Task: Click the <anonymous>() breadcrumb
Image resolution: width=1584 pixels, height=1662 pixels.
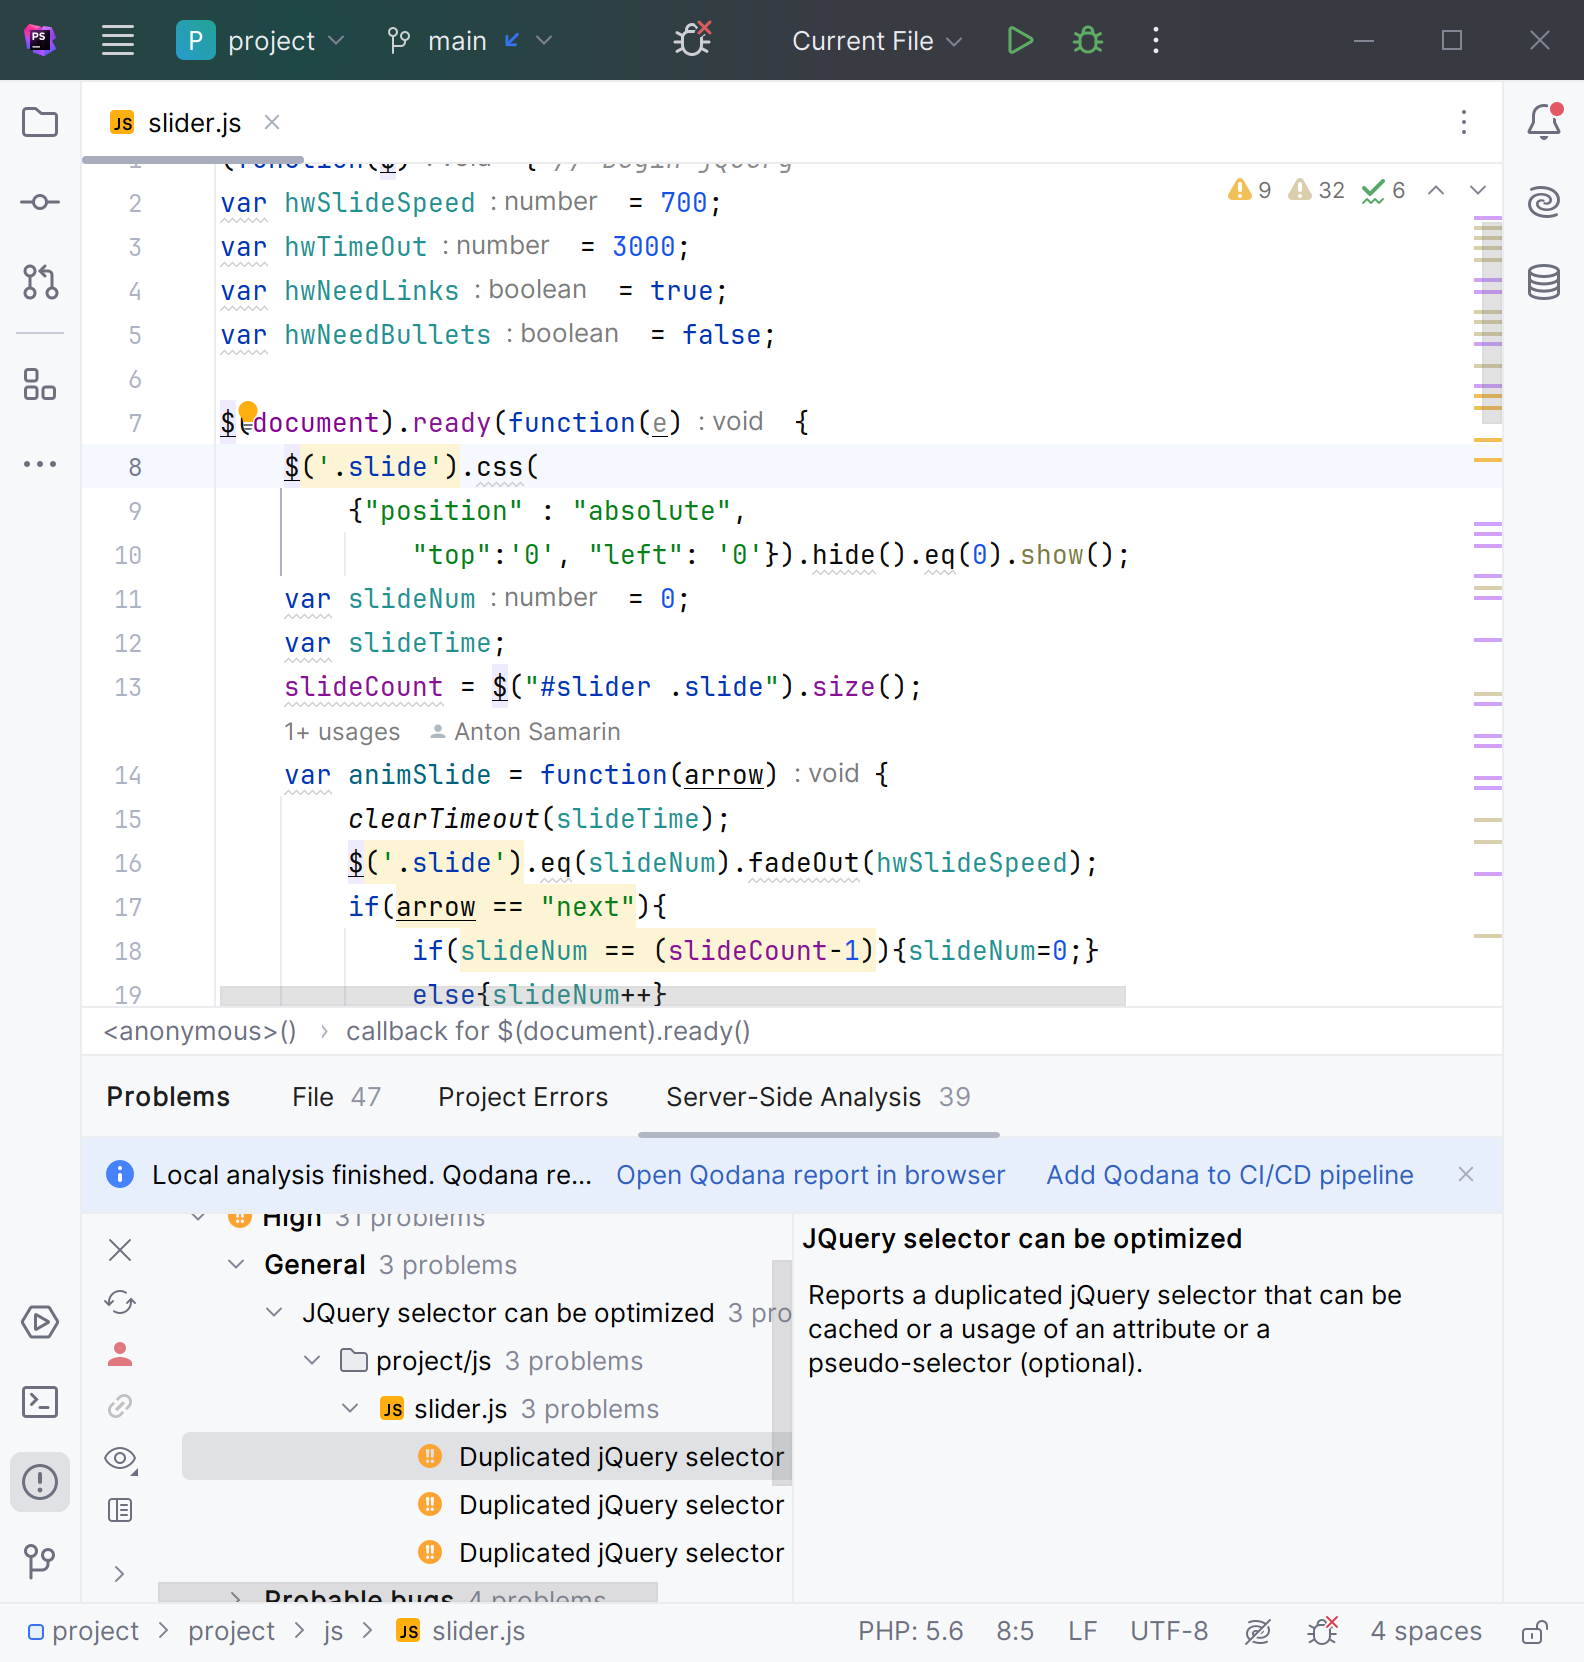Action: [200, 1031]
